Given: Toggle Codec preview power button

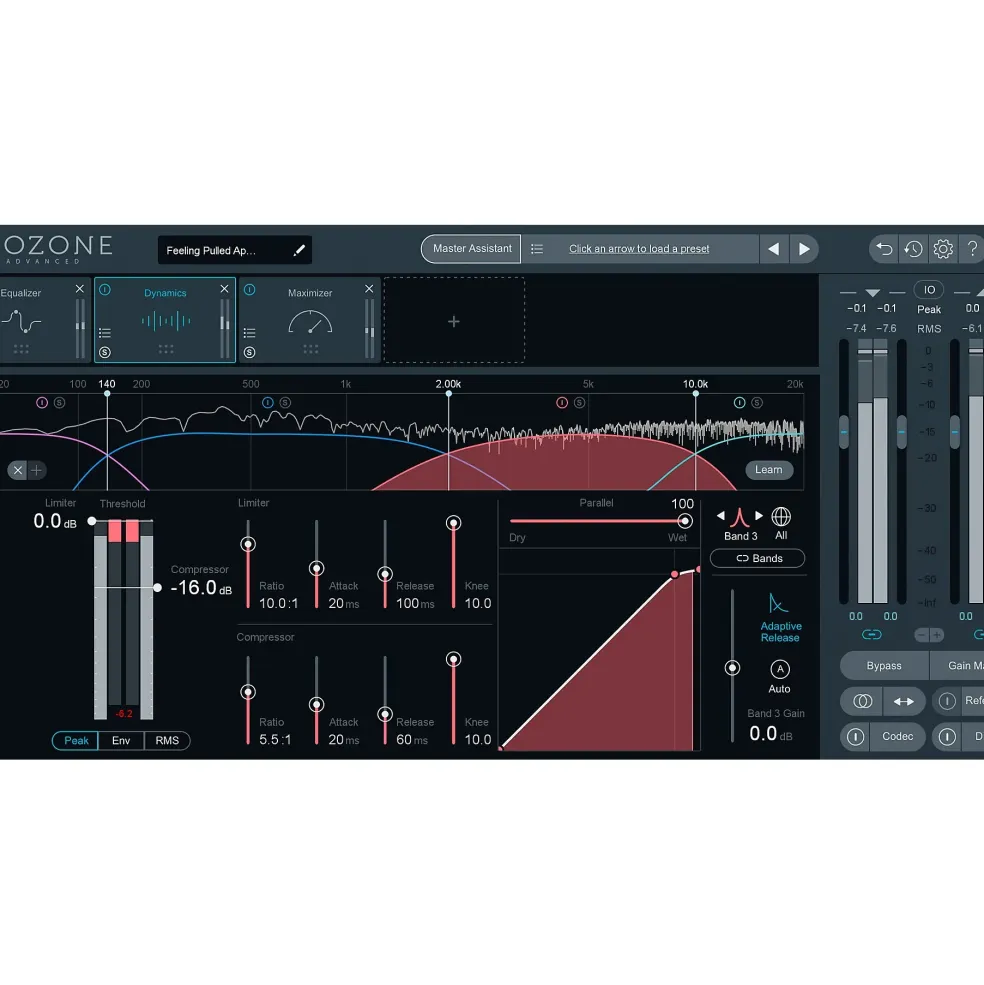Looking at the screenshot, I should click(855, 736).
